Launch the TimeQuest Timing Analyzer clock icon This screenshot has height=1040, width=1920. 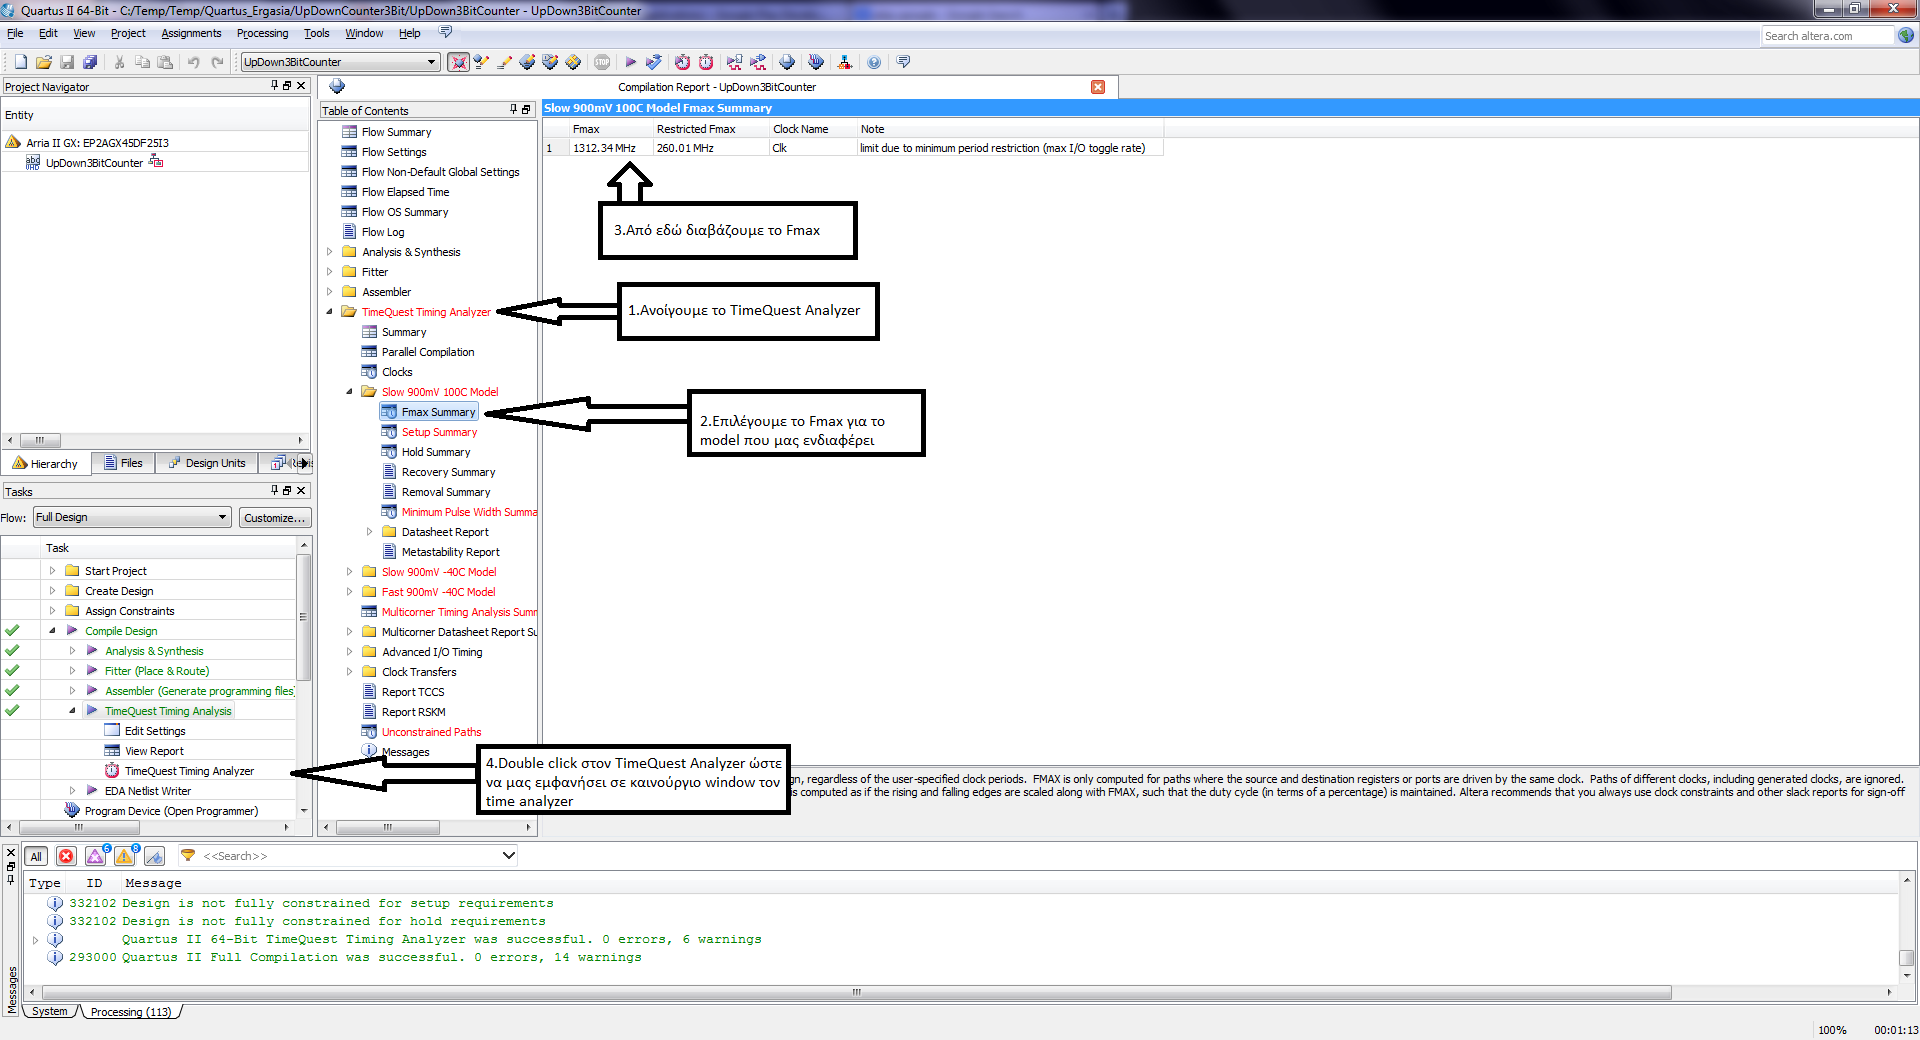[x=706, y=62]
